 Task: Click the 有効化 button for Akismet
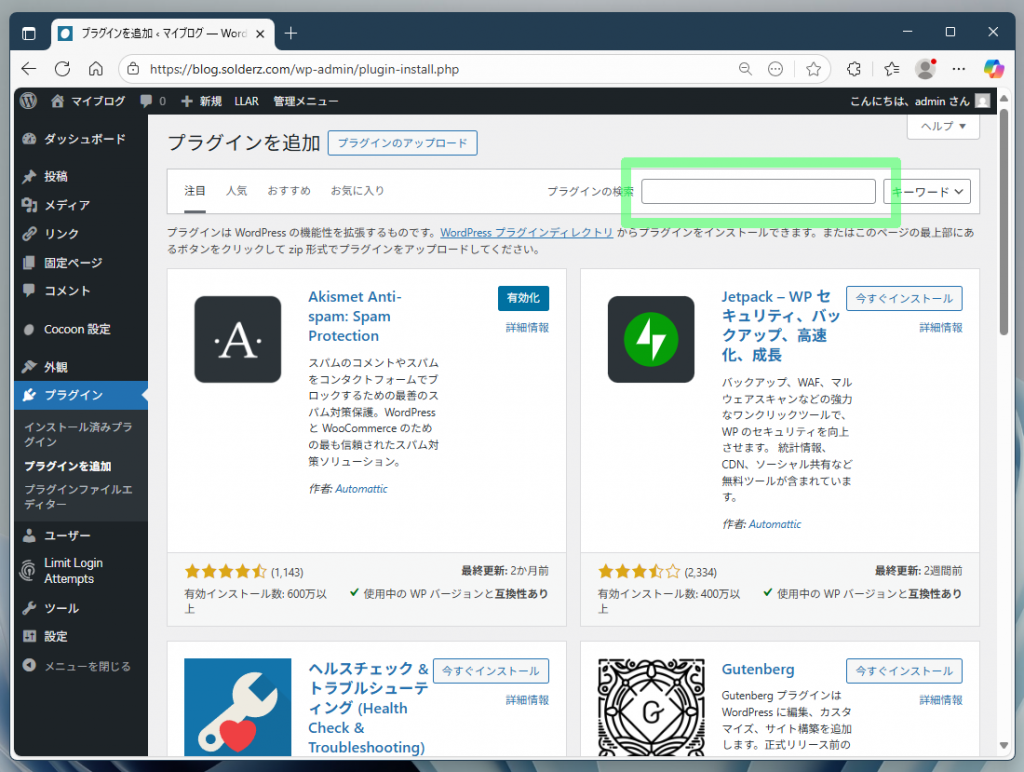523,298
